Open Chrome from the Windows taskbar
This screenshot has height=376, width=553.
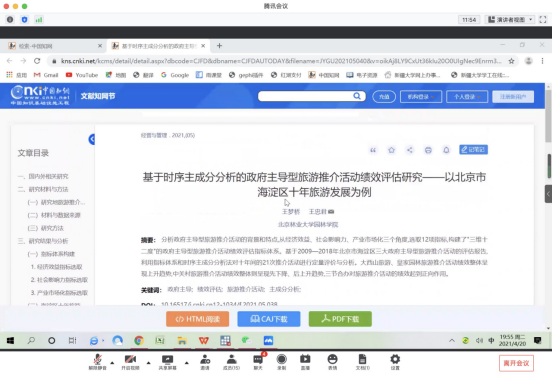(139, 340)
